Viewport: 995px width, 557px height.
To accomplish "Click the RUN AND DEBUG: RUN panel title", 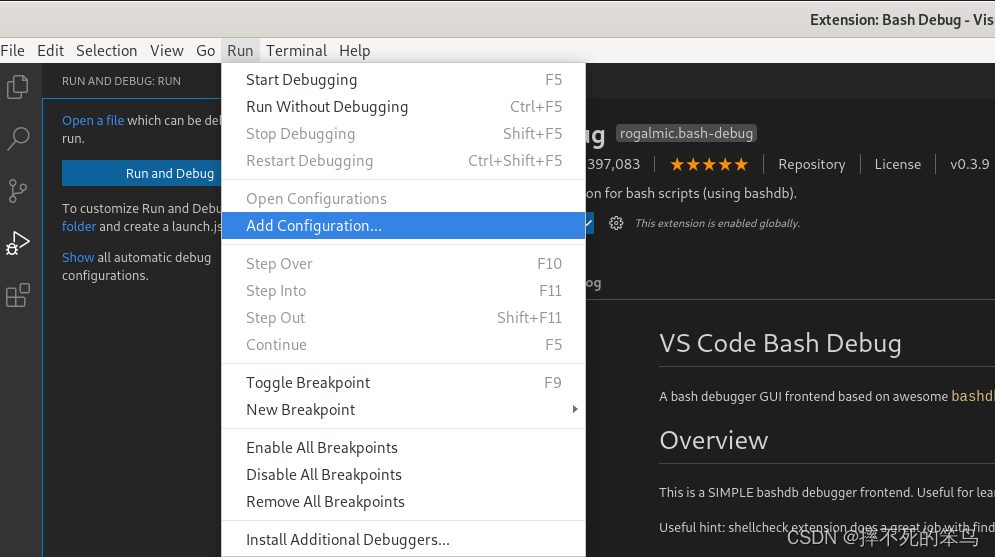I will [121, 81].
